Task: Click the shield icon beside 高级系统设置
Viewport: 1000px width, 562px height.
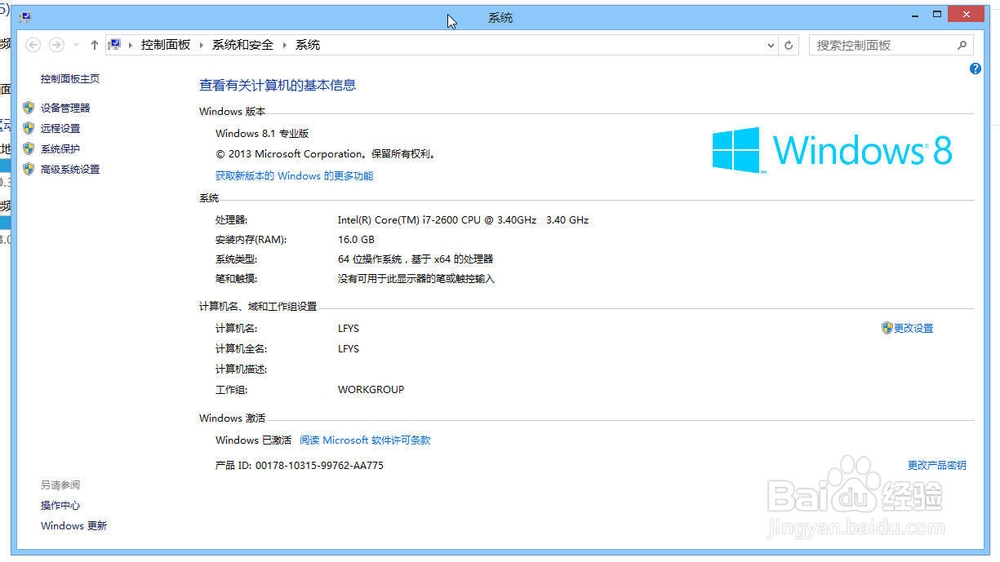Action: pyautogui.click(x=29, y=169)
